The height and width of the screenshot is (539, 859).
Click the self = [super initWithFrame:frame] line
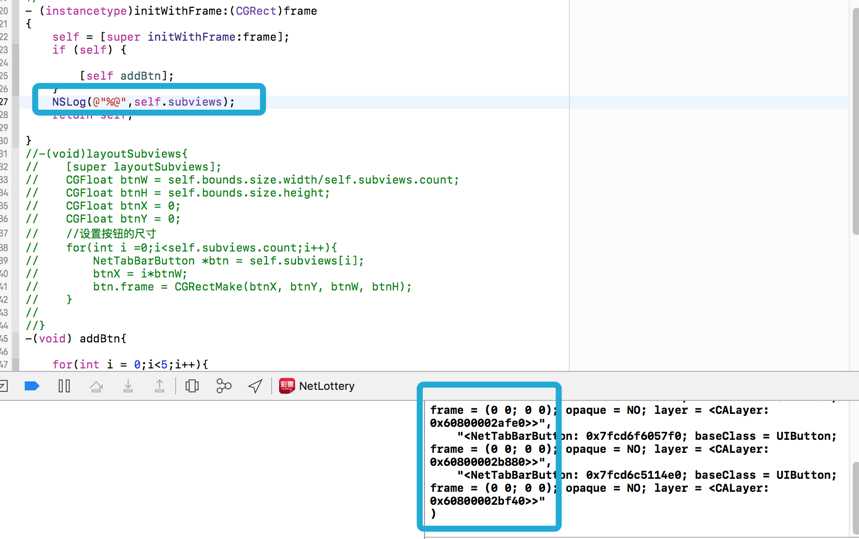coord(170,37)
